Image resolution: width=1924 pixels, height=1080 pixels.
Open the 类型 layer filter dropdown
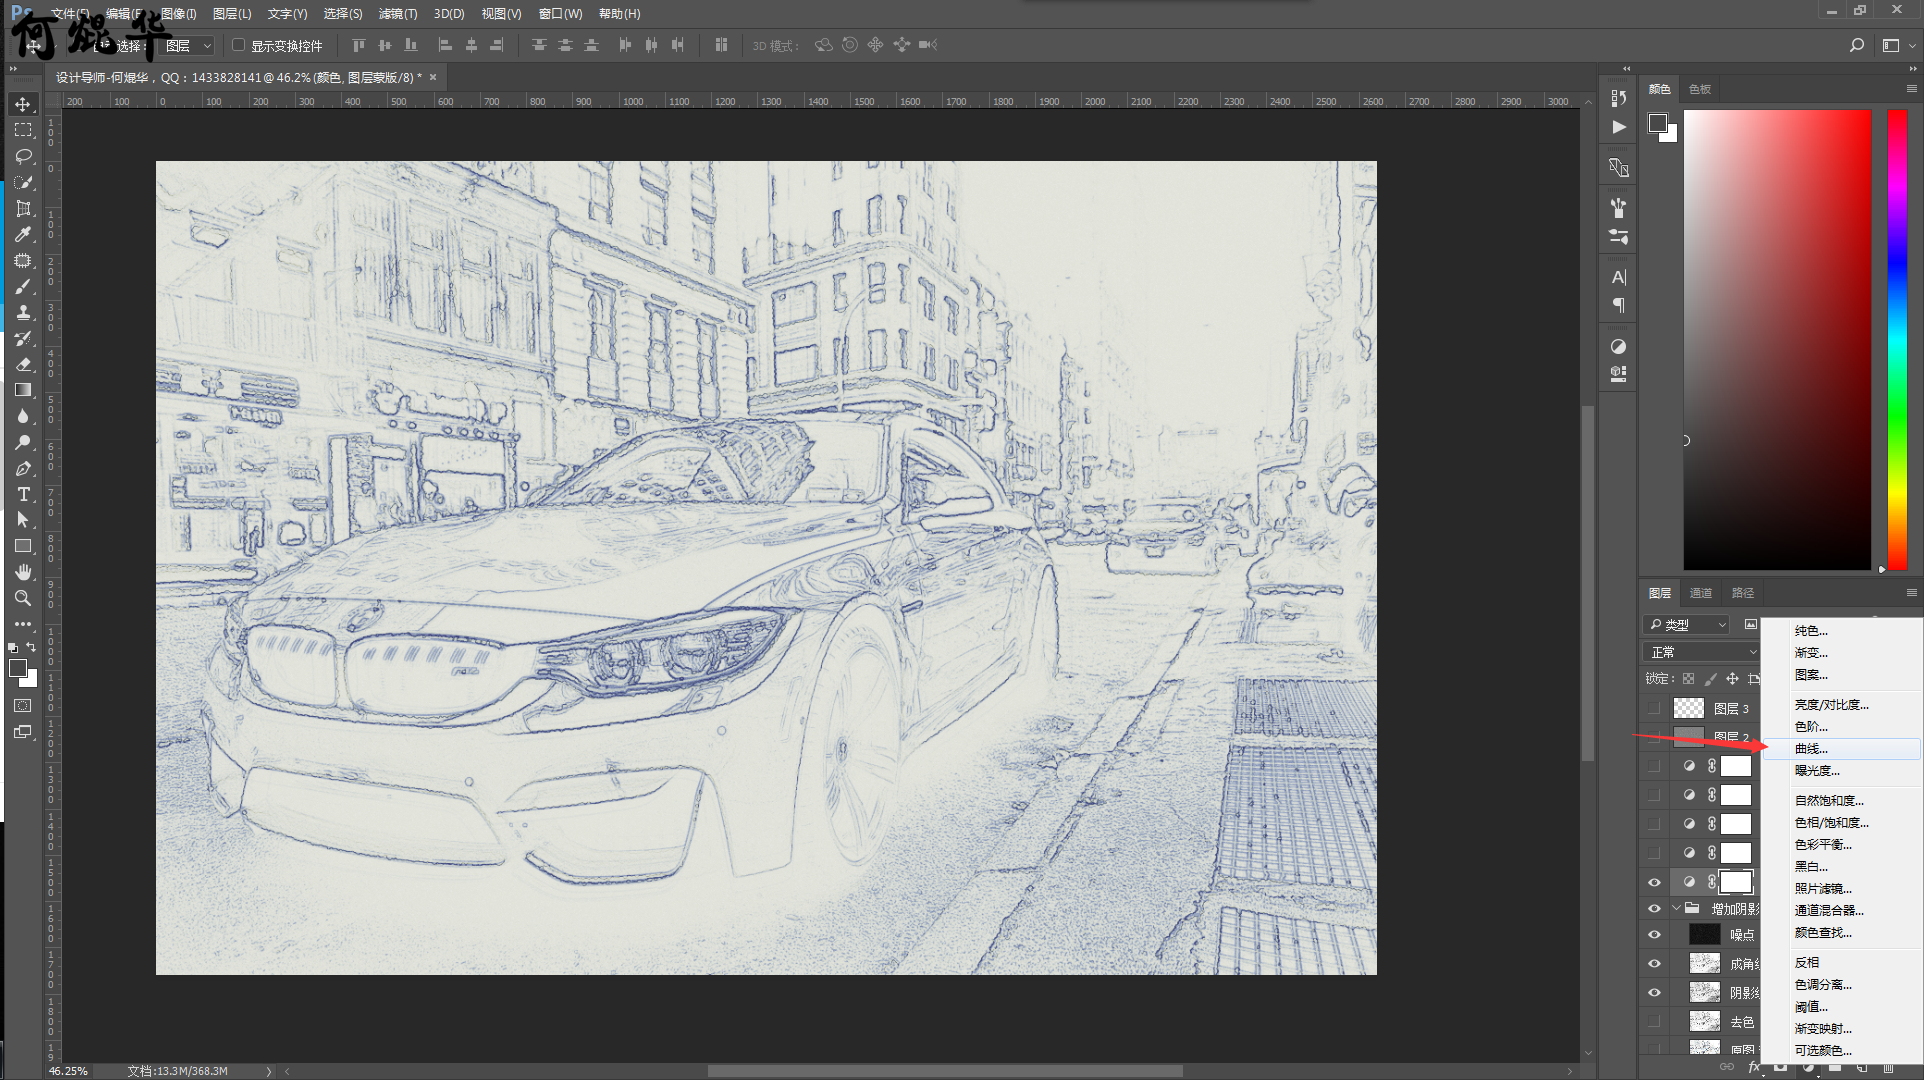[1687, 624]
